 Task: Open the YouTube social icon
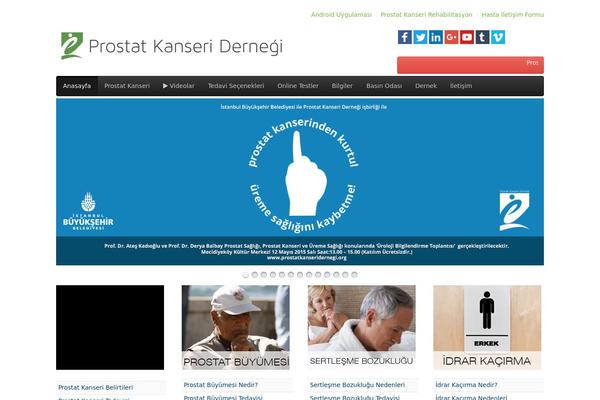coord(467,37)
